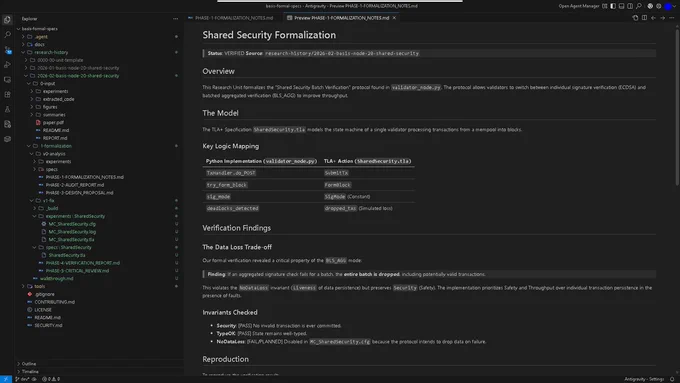Open editor more actions ellipsis
The width and height of the screenshot is (680, 383).
coord(671,18)
